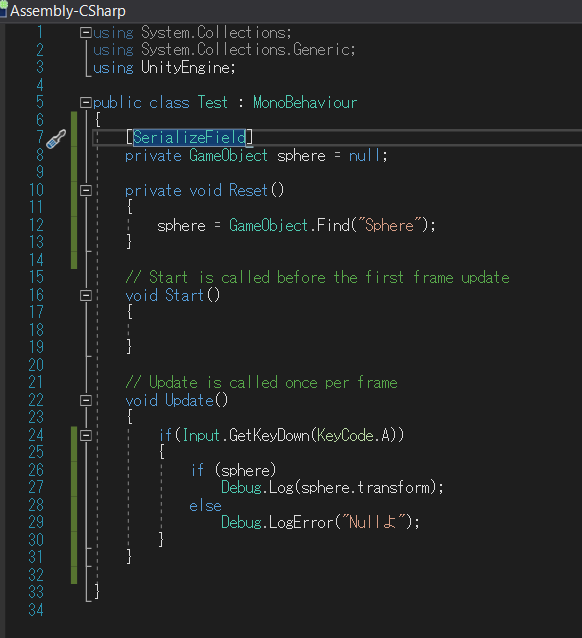Click line number 34 in margin
The height and width of the screenshot is (638, 582).
pyautogui.click(x=36, y=610)
